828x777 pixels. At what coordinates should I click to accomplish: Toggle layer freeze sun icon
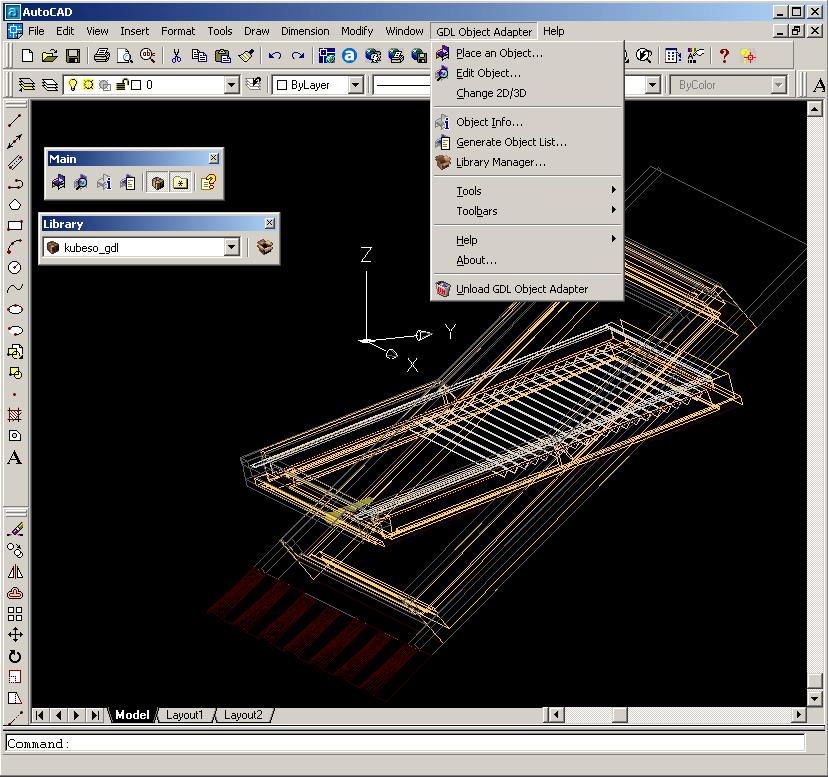tap(88, 85)
